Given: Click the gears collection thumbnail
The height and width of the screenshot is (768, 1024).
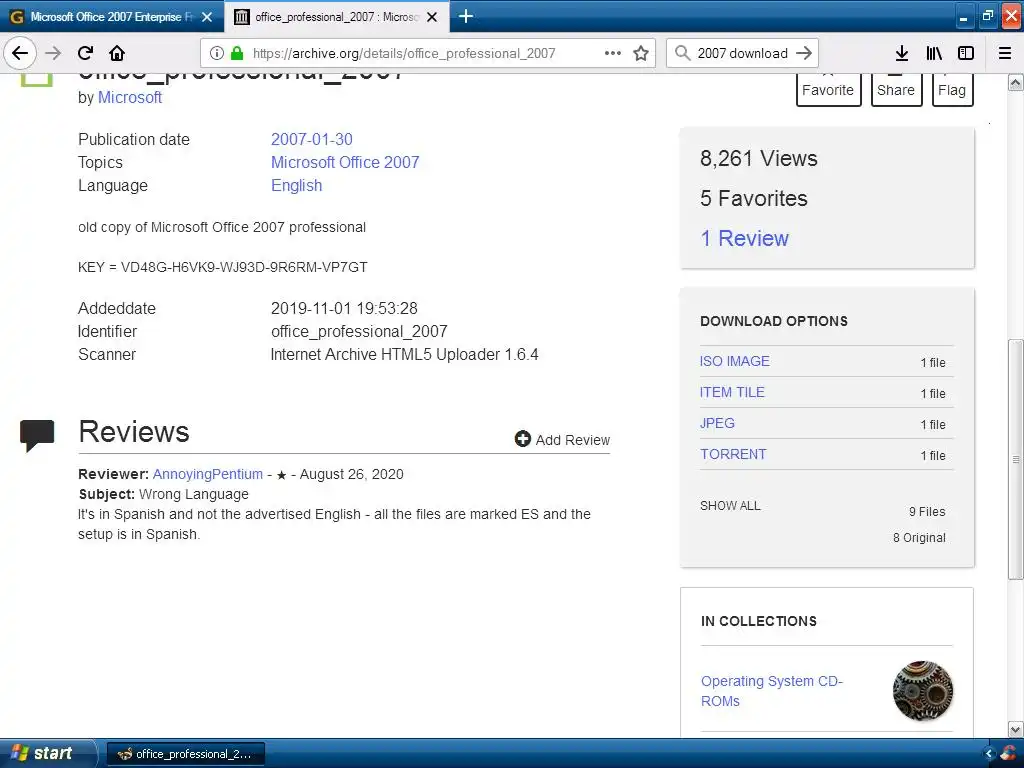Looking at the screenshot, I should point(923,690).
